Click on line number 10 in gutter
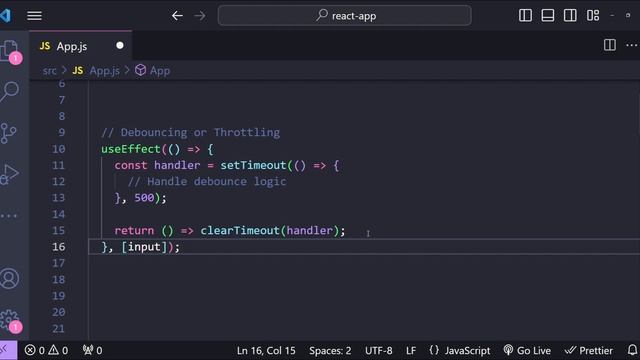Image resolution: width=640 pixels, height=360 pixels. (58, 149)
